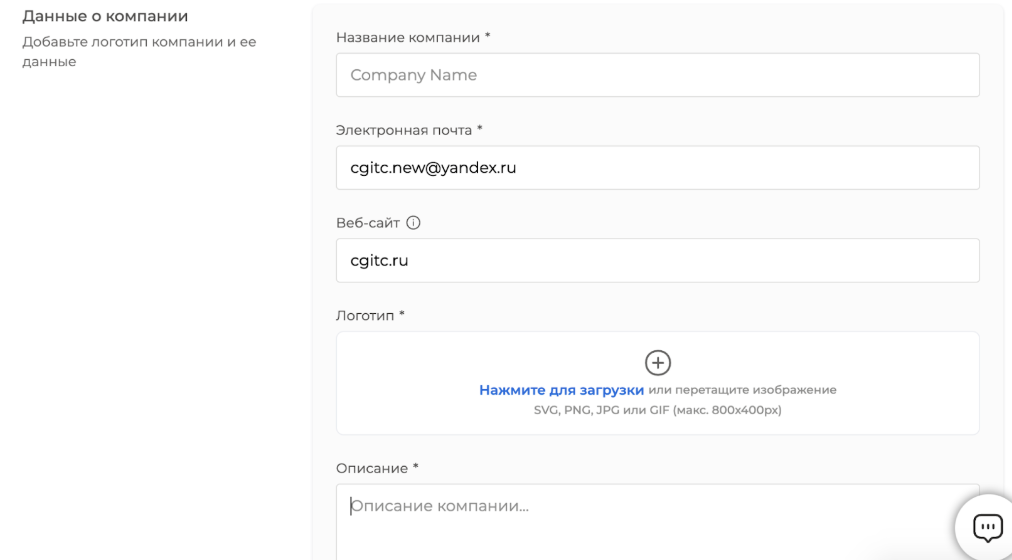Click the Логотип field label
Viewport: 1012px width, 560px height.
pos(364,316)
